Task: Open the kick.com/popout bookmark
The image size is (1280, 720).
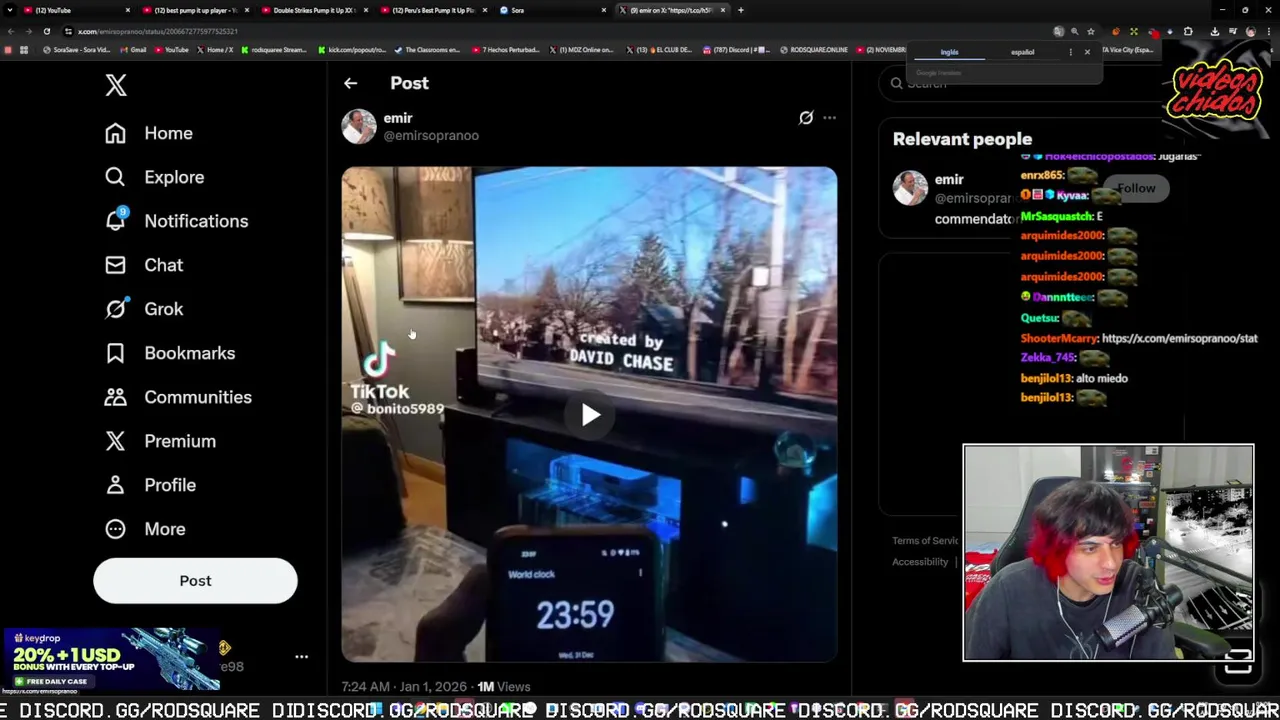Action: pyautogui.click(x=353, y=50)
